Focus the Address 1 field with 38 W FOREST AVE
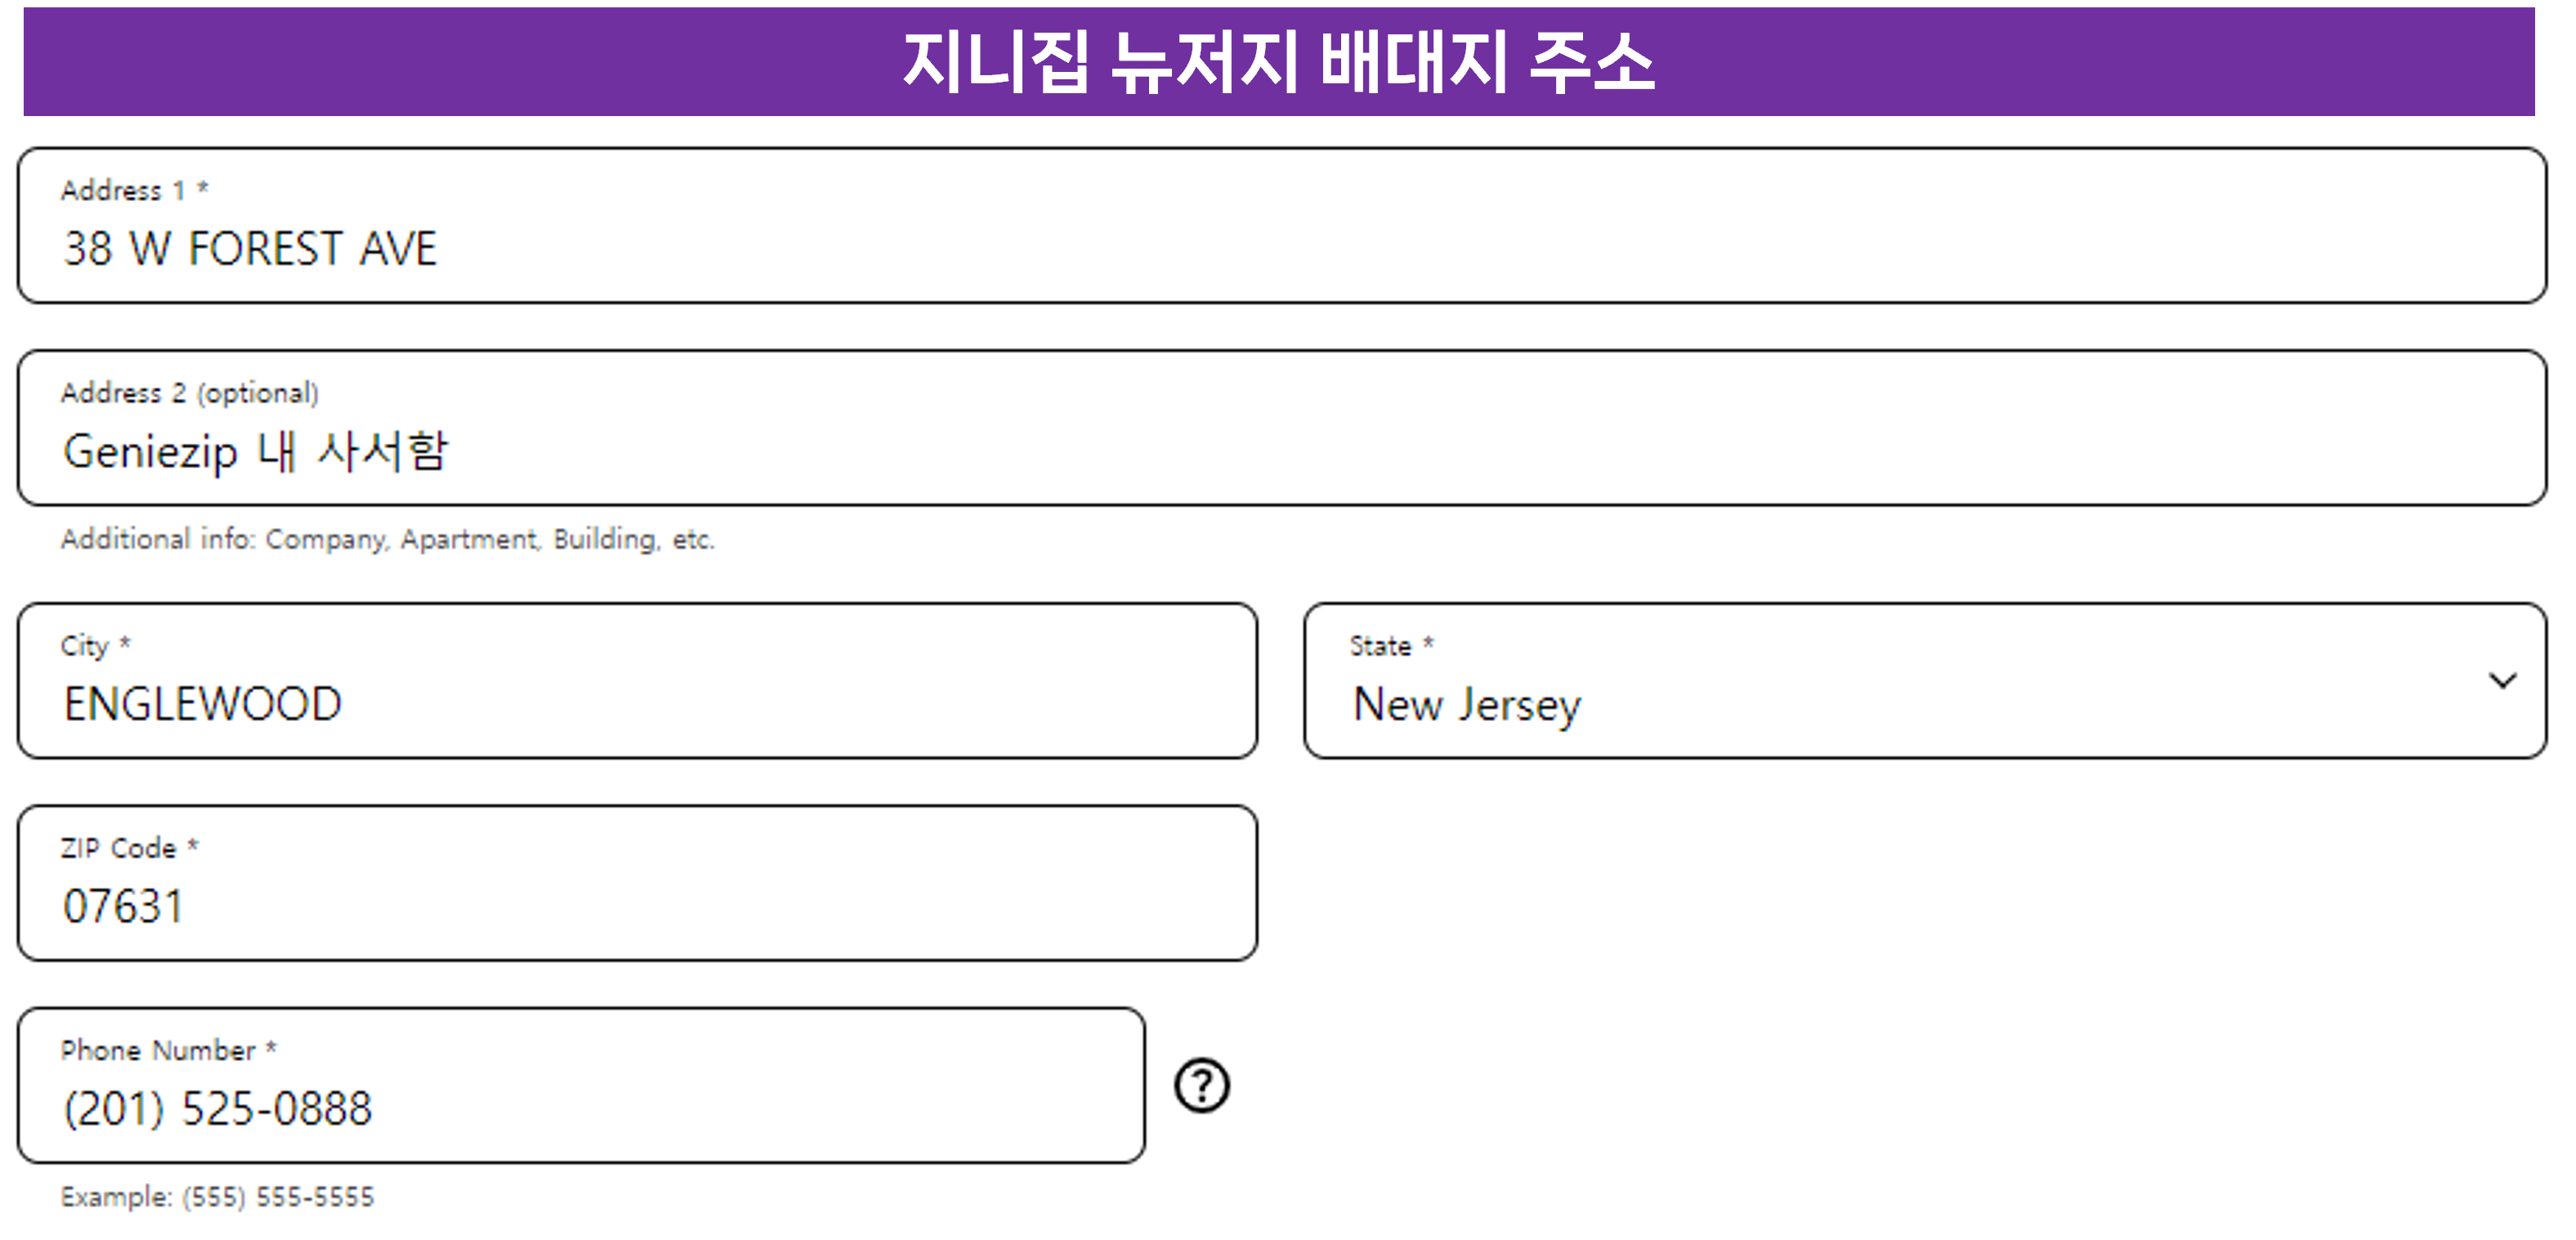This screenshot has width=2576, height=1240. pyautogui.click(x=1281, y=225)
